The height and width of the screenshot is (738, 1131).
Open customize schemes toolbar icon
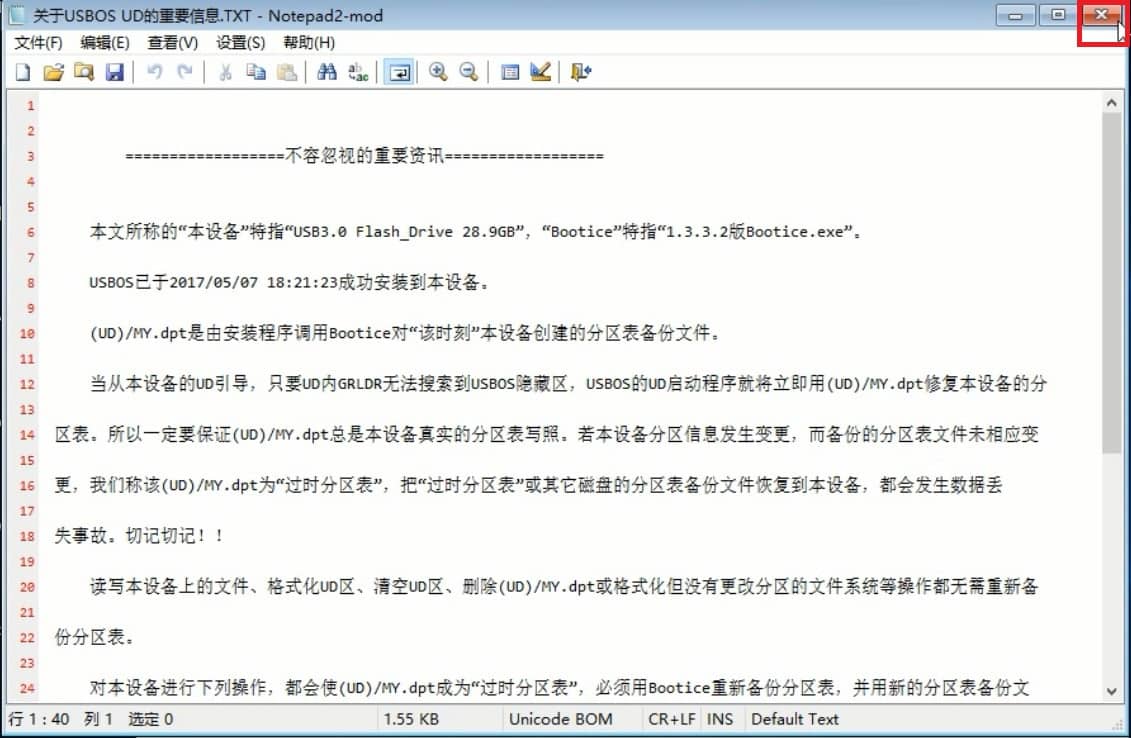click(x=541, y=72)
